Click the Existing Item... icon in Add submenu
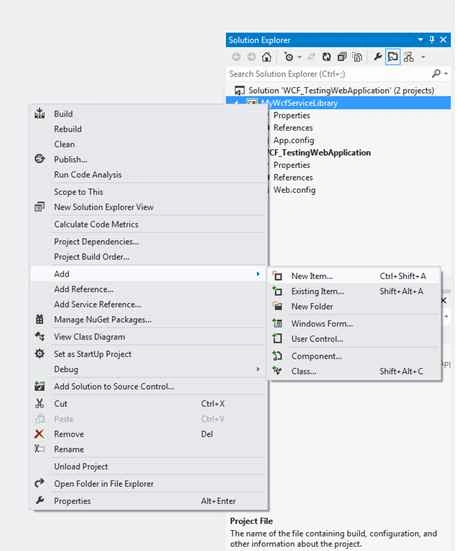 coord(278,291)
